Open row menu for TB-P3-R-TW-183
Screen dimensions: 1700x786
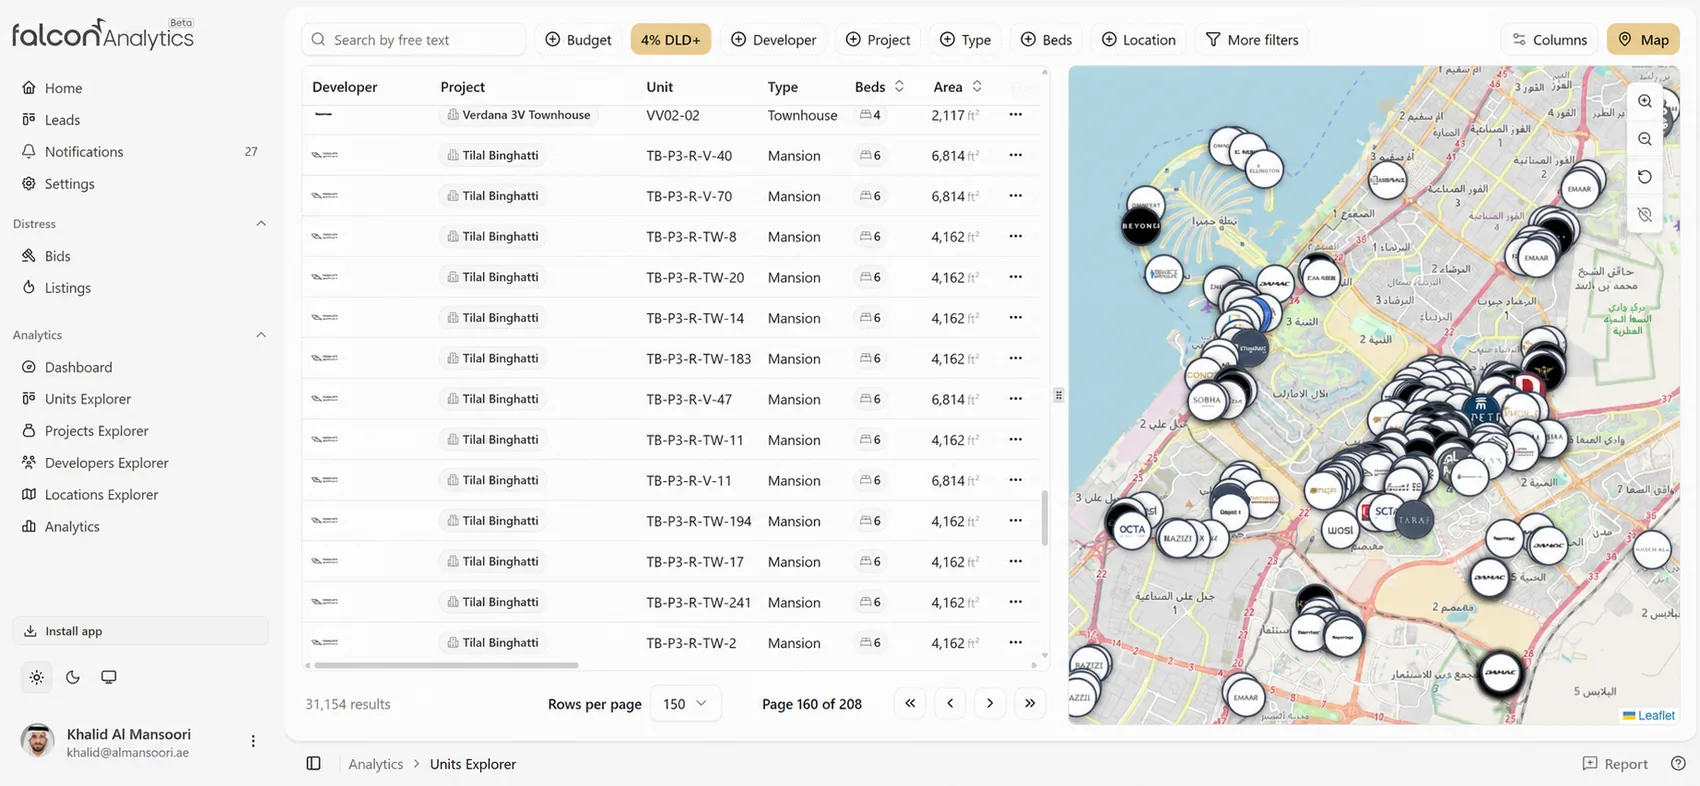click(x=1016, y=358)
